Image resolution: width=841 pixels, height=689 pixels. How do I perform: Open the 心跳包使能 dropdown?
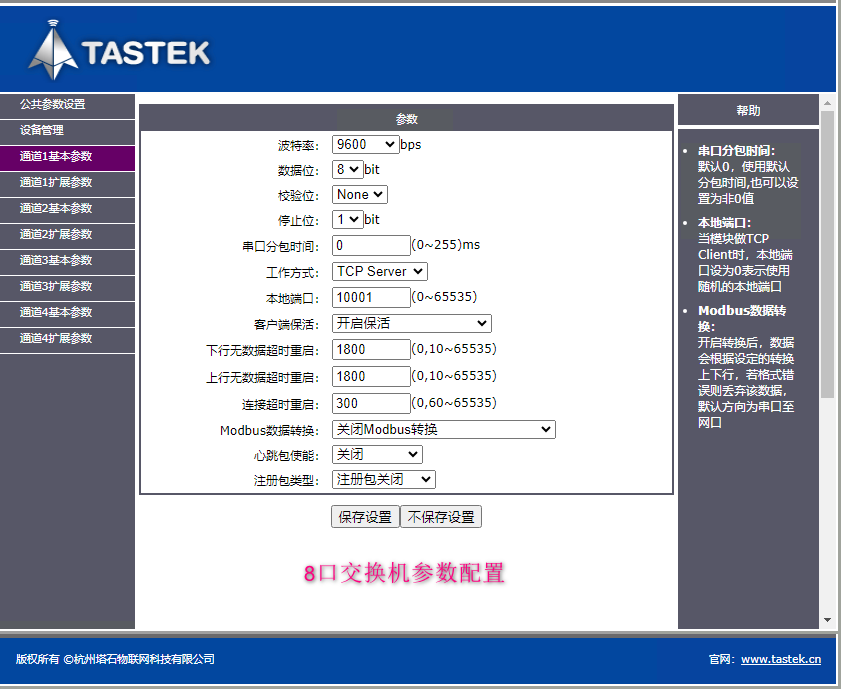(377, 455)
